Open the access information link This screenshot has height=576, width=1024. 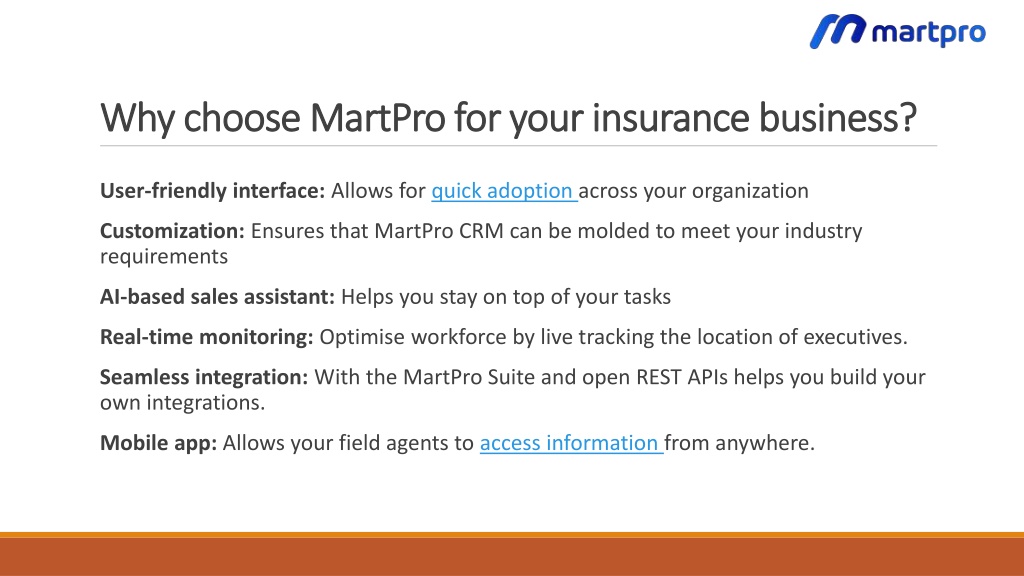click(x=571, y=443)
